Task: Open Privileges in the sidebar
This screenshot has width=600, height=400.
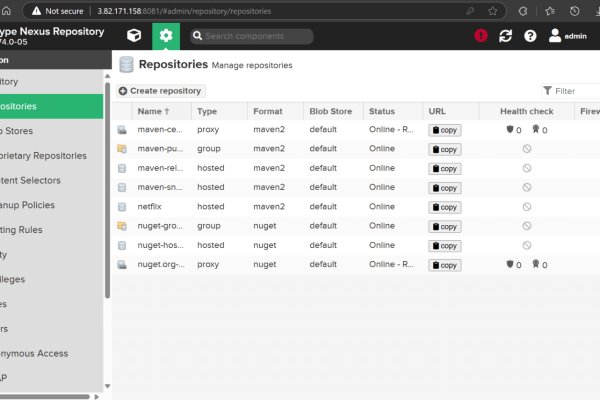Action: [x=51, y=279]
